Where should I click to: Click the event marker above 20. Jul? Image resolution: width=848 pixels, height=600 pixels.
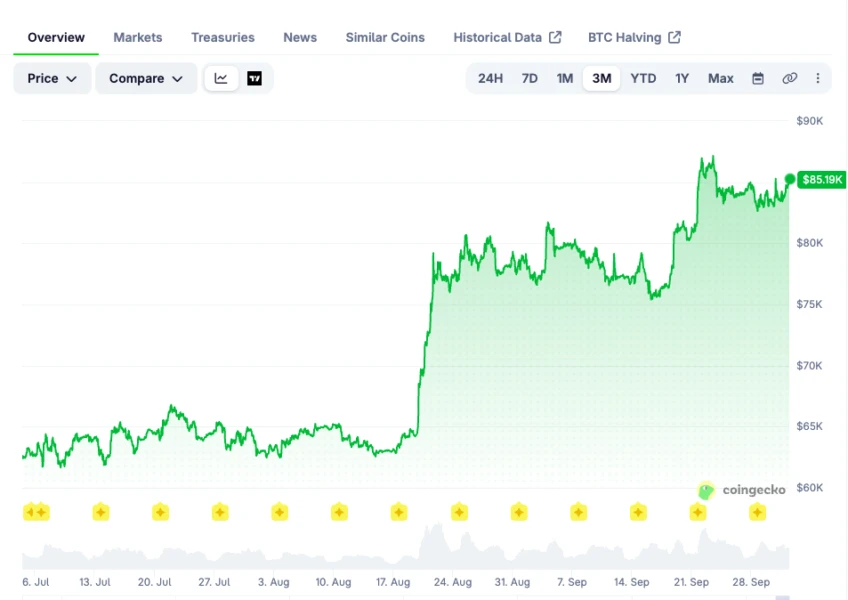(160, 512)
